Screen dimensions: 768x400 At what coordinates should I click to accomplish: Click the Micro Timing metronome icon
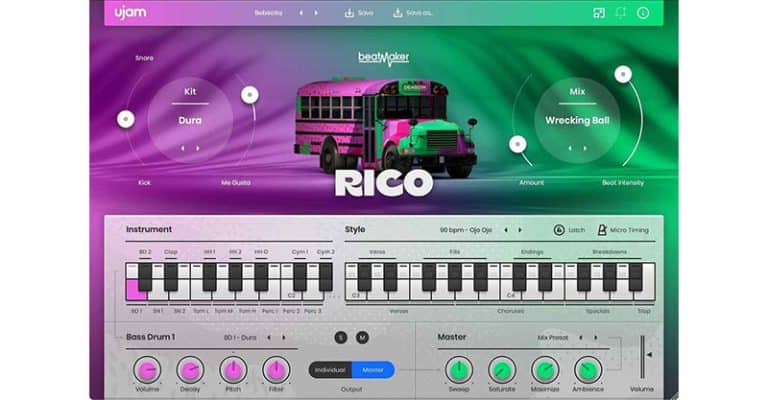point(602,230)
